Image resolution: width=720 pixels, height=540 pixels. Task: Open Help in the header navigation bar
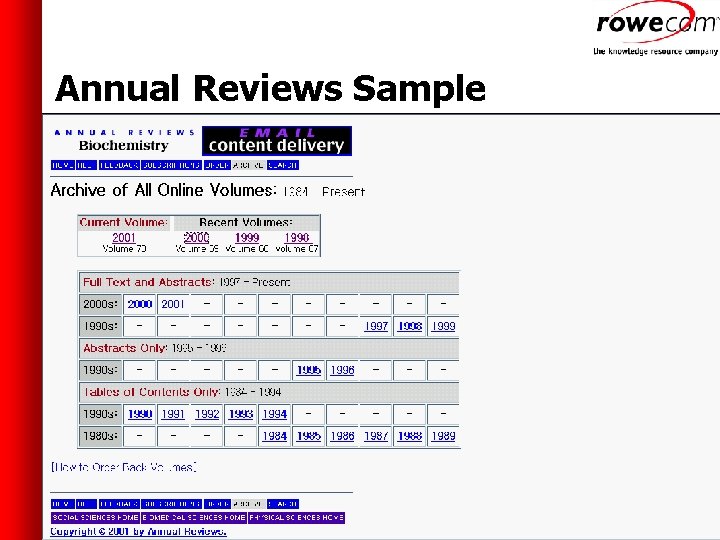pyautogui.click(x=86, y=165)
